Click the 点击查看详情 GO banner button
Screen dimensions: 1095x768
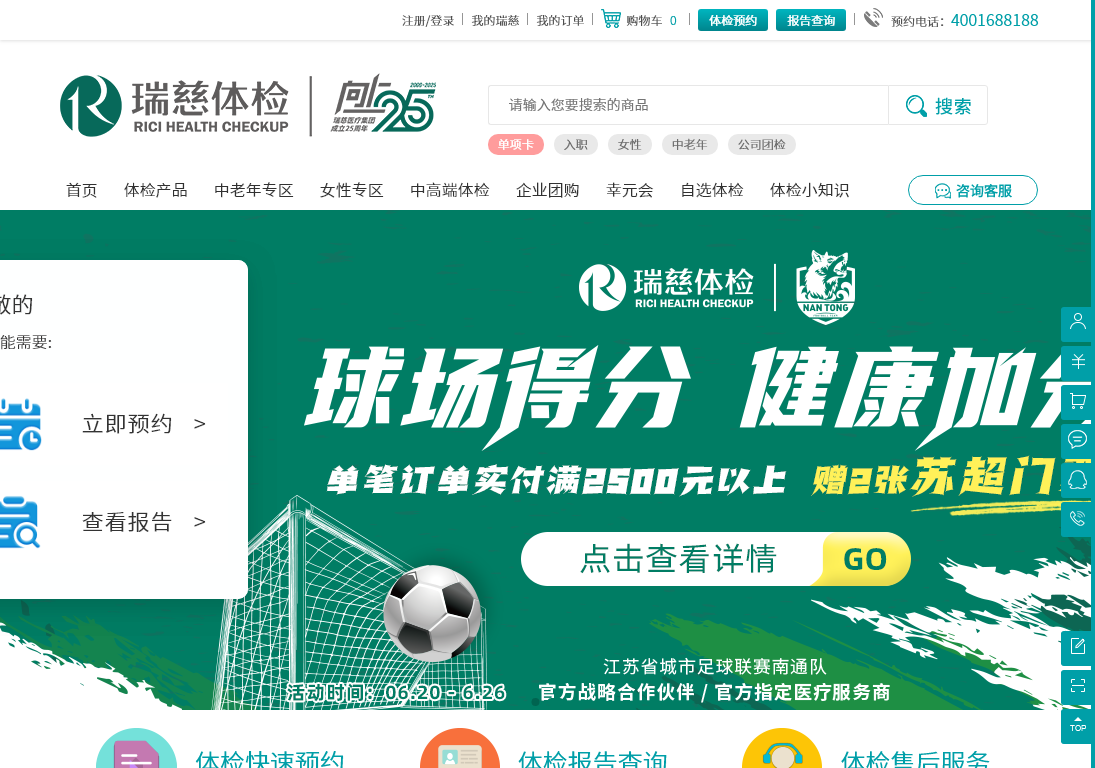[x=715, y=559]
